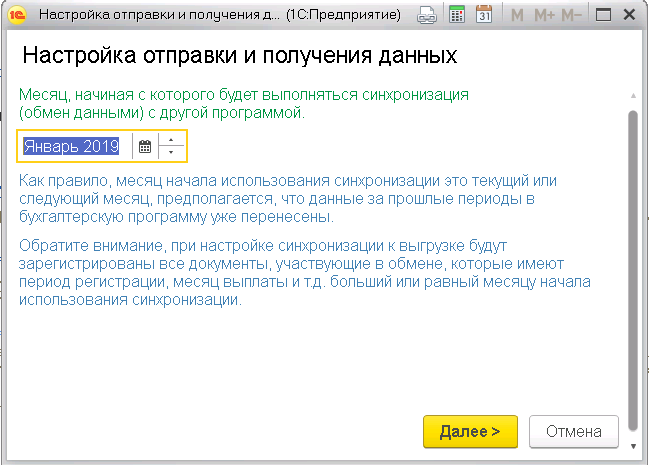Click the M memory button
This screenshot has width=649, height=465.
tap(517, 15)
